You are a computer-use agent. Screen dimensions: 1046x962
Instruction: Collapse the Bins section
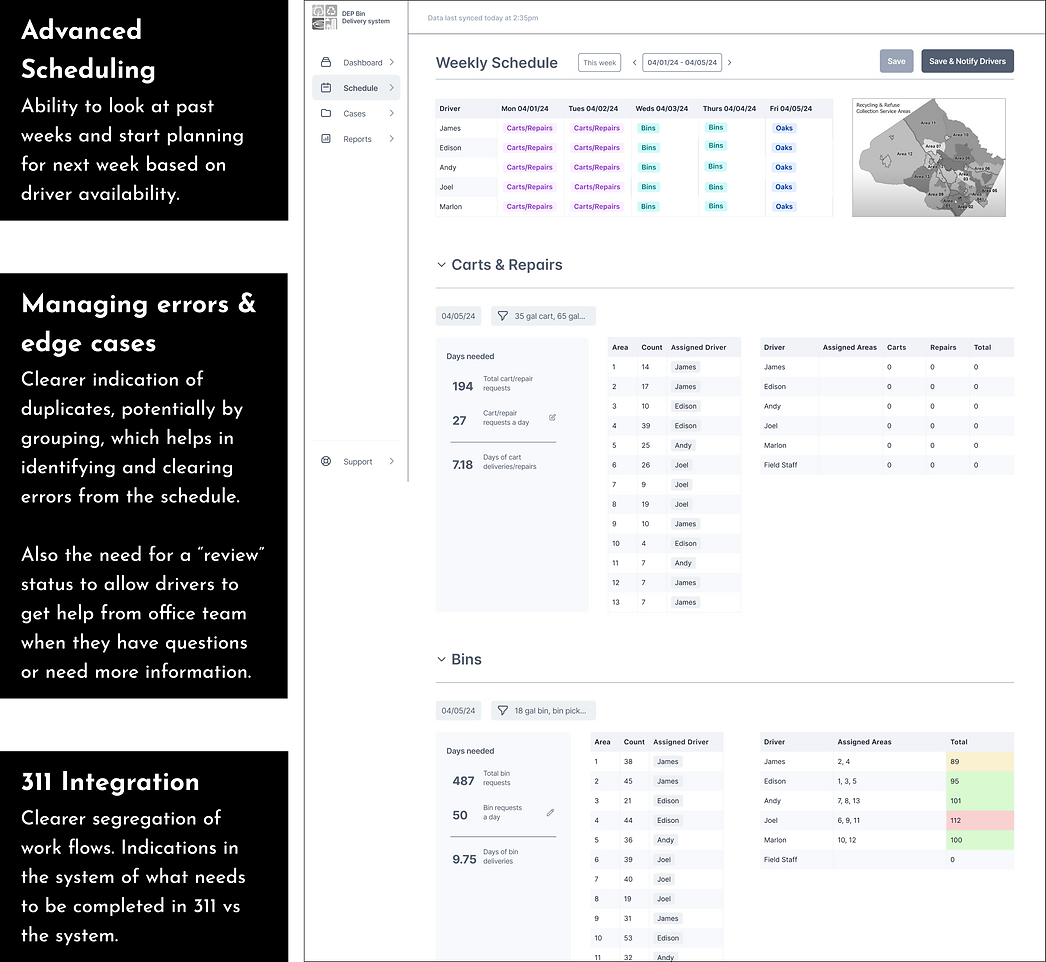441,660
